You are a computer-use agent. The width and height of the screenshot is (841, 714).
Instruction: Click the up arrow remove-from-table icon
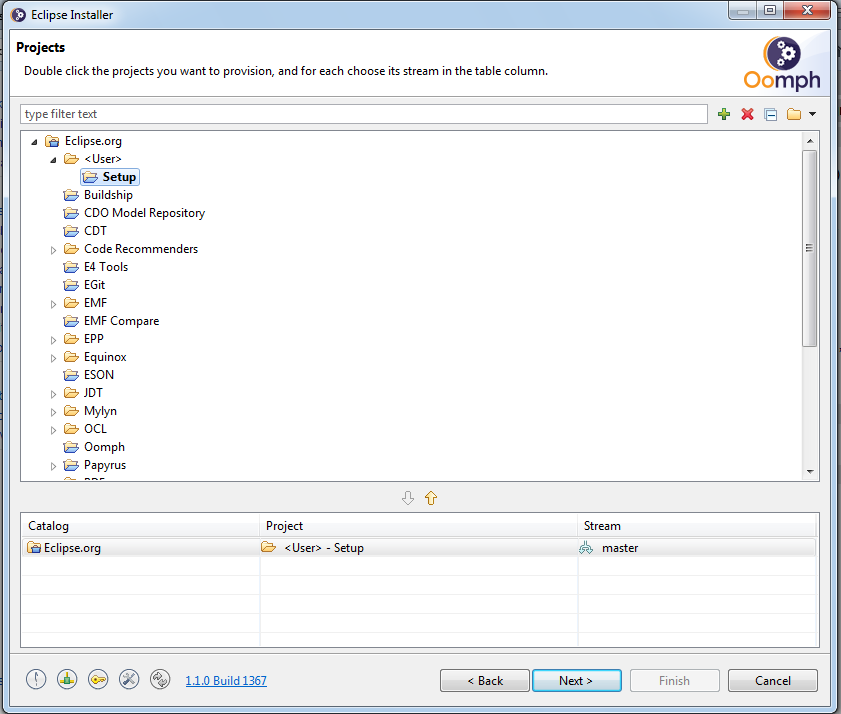pyautogui.click(x=431, y=498)
